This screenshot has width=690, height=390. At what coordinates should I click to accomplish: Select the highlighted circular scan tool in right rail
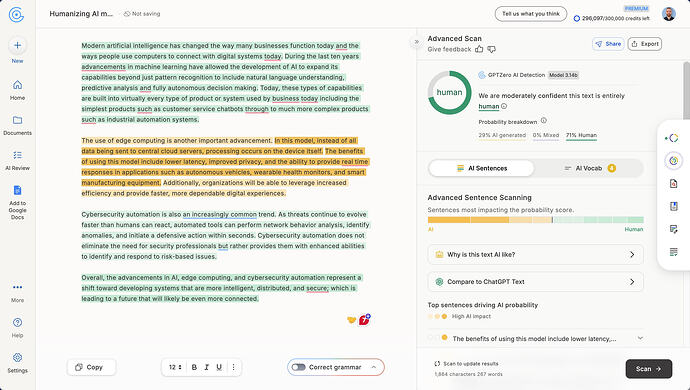[673, 161]
